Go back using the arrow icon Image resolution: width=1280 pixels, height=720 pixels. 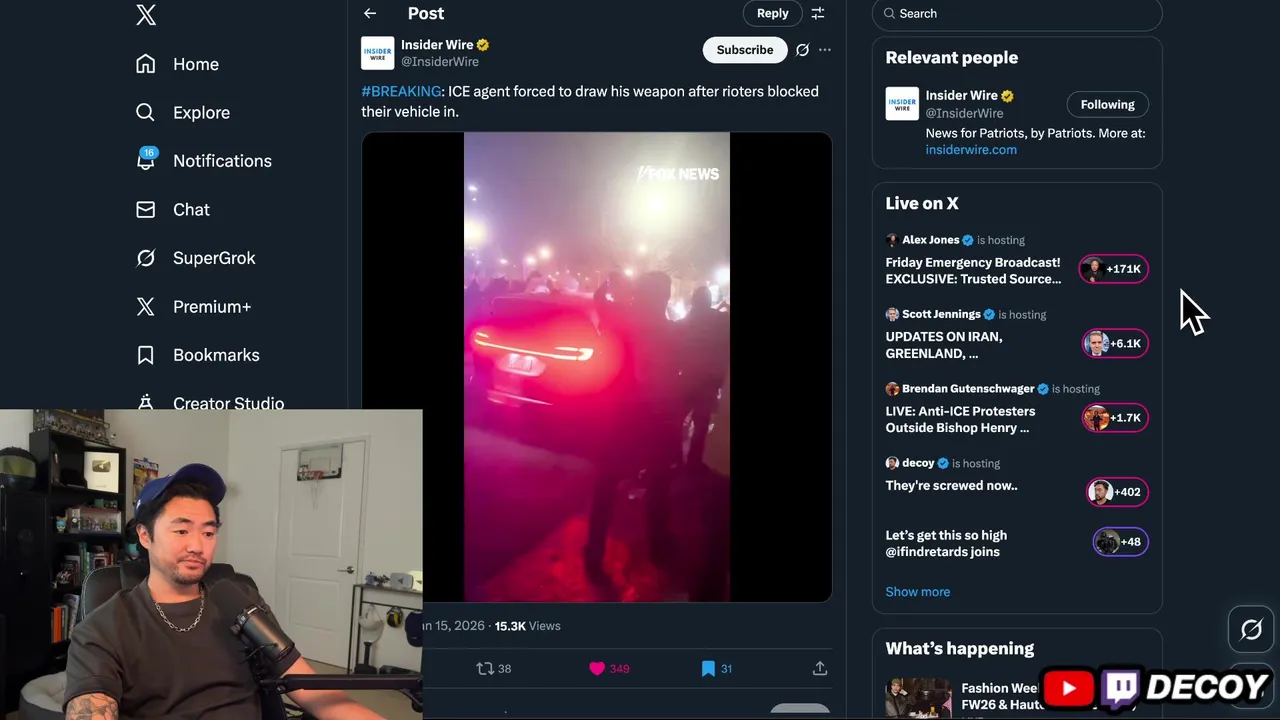370,13
